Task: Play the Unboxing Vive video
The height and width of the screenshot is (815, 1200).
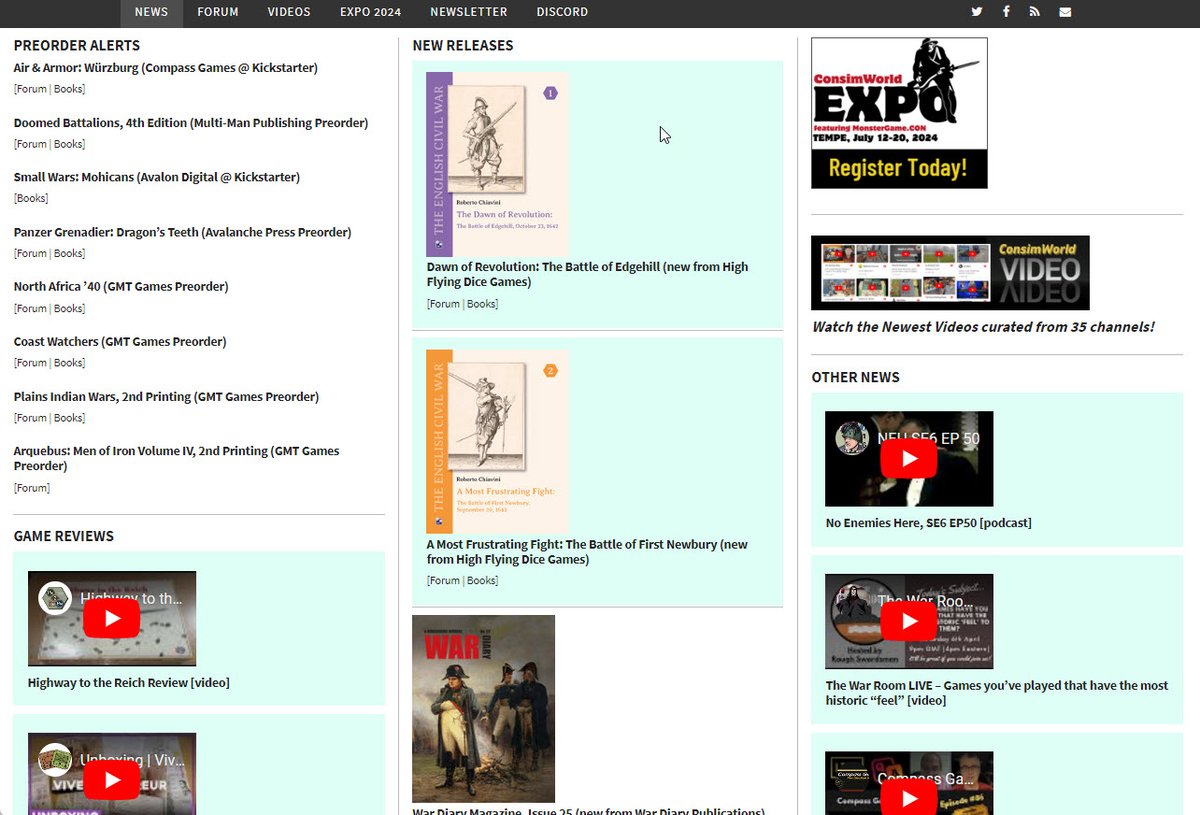Action: coord(111,780)
